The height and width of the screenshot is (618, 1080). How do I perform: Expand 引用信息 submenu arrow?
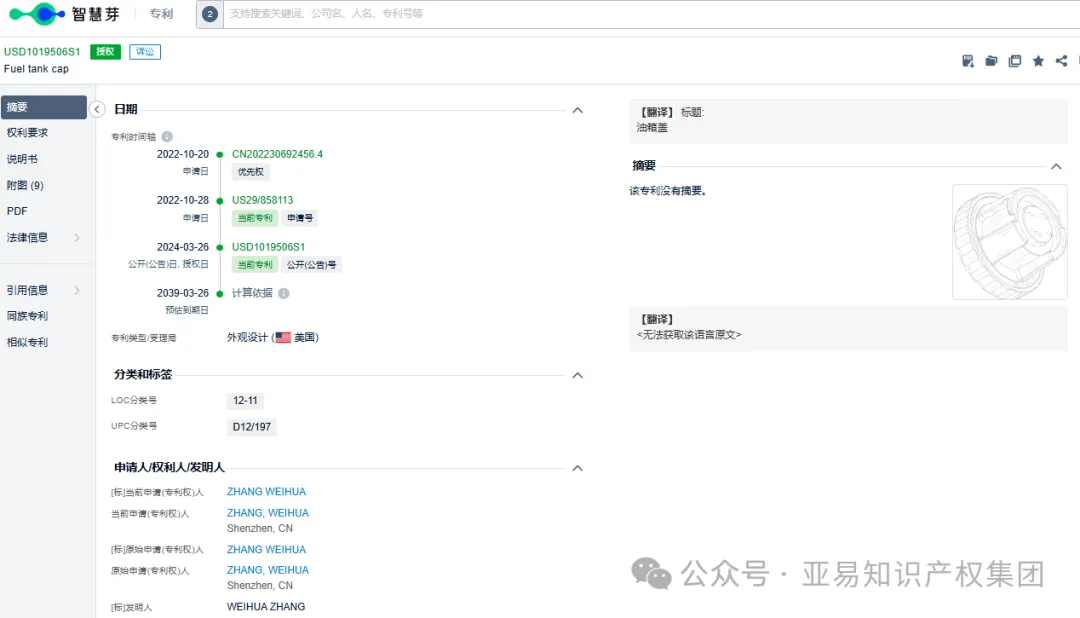[77, 290]
